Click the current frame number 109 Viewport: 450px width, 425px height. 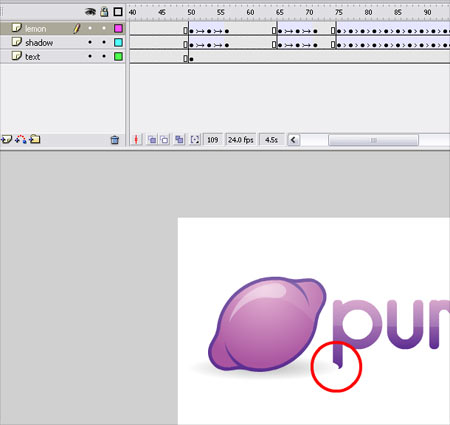click(x=213, y=140)
